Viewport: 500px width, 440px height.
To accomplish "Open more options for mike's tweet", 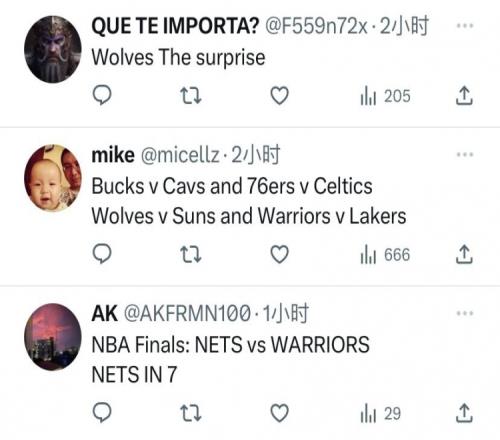I will pyautogui.click(x=465, y=154).
